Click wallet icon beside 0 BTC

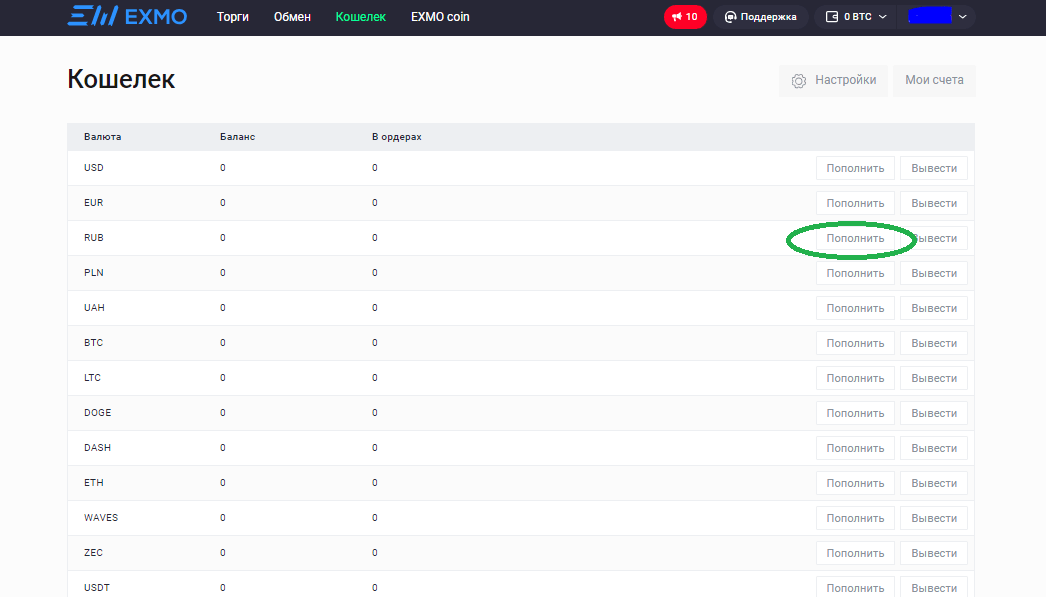click(832, 17)
